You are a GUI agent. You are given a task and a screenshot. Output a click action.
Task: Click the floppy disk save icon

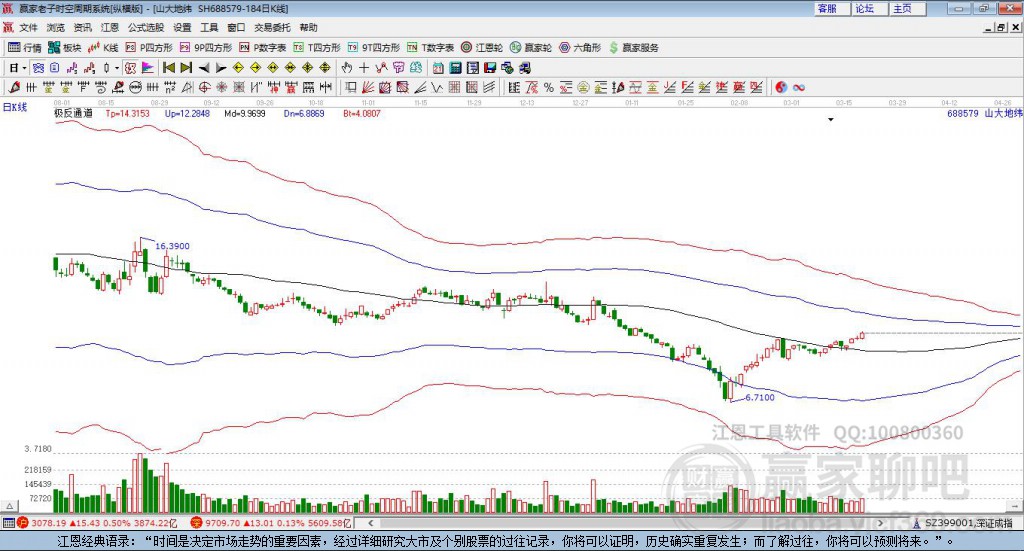490,68
